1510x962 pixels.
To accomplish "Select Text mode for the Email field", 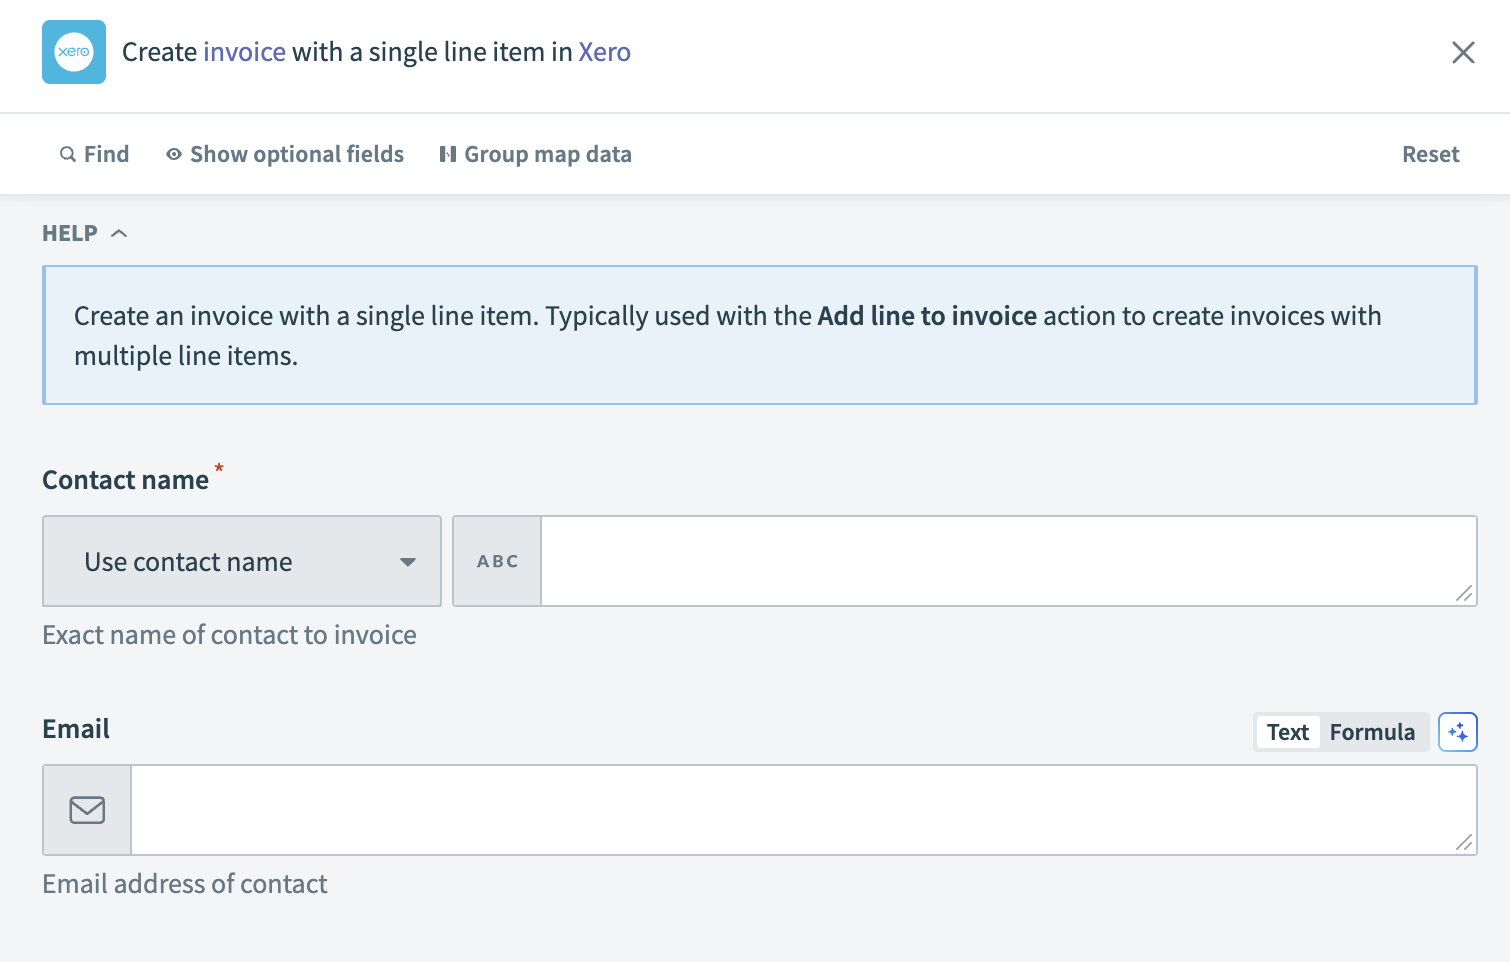I will pyautogui.click(x=1287, y=731).
